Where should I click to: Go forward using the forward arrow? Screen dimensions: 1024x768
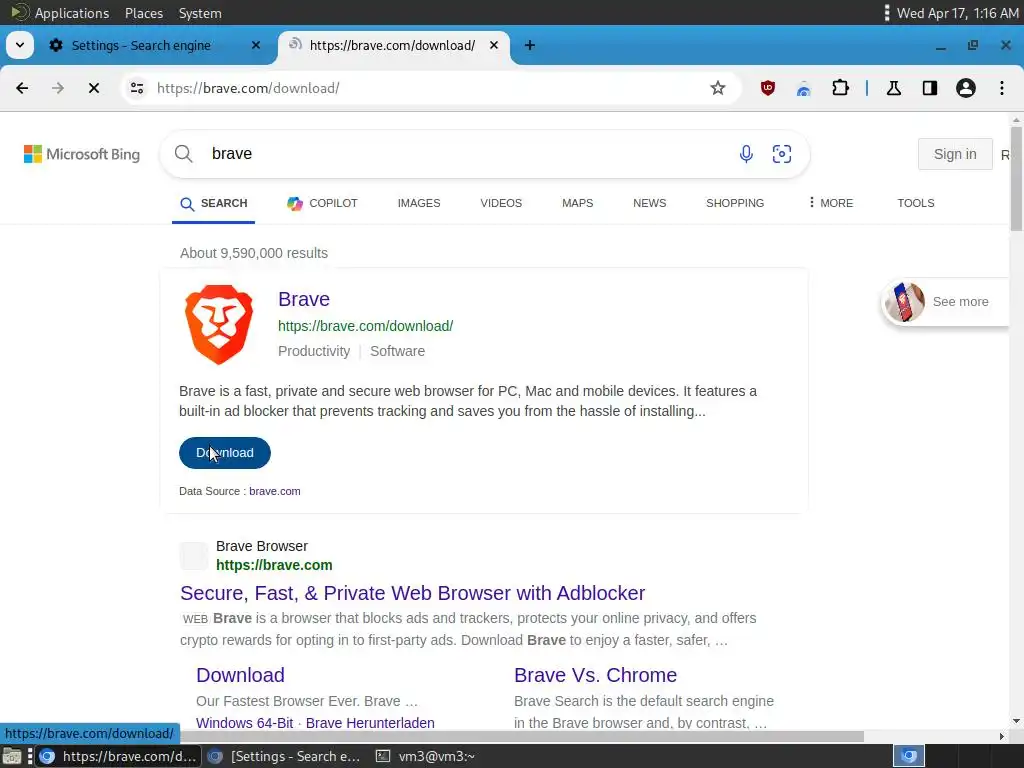57,88
